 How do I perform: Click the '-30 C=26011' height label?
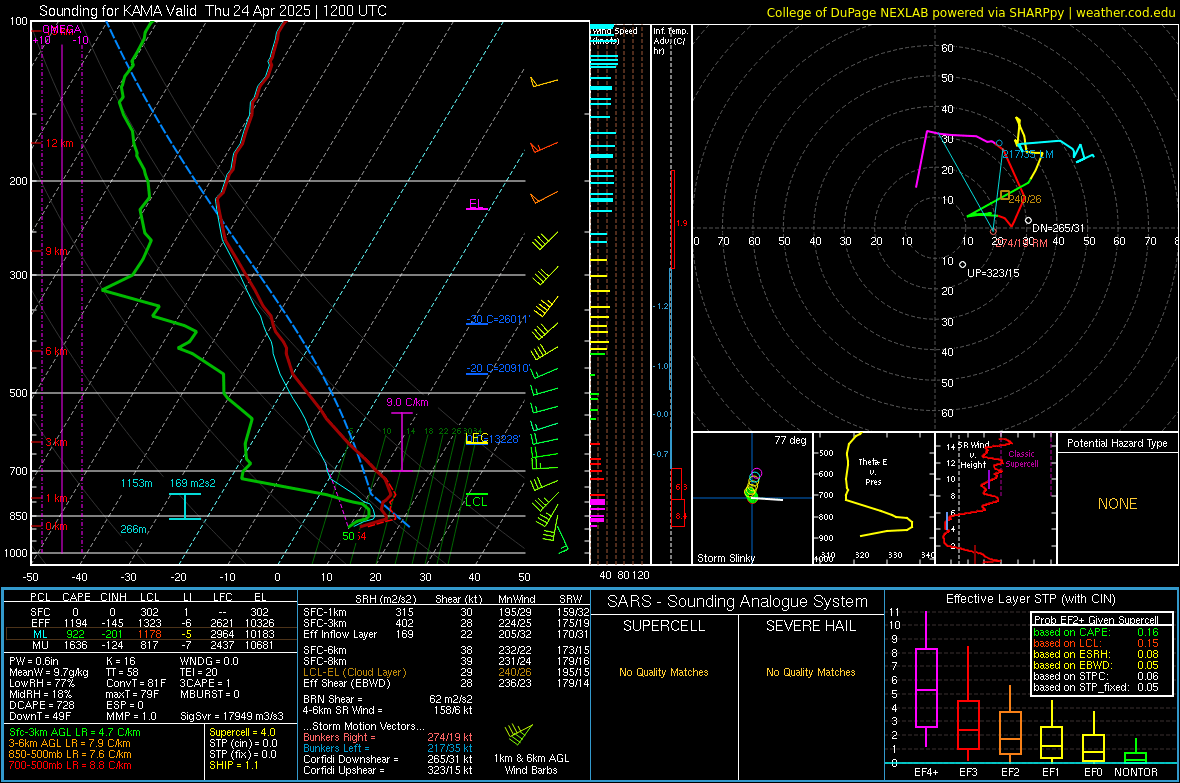pyautogui.click(x=498, y=319)
